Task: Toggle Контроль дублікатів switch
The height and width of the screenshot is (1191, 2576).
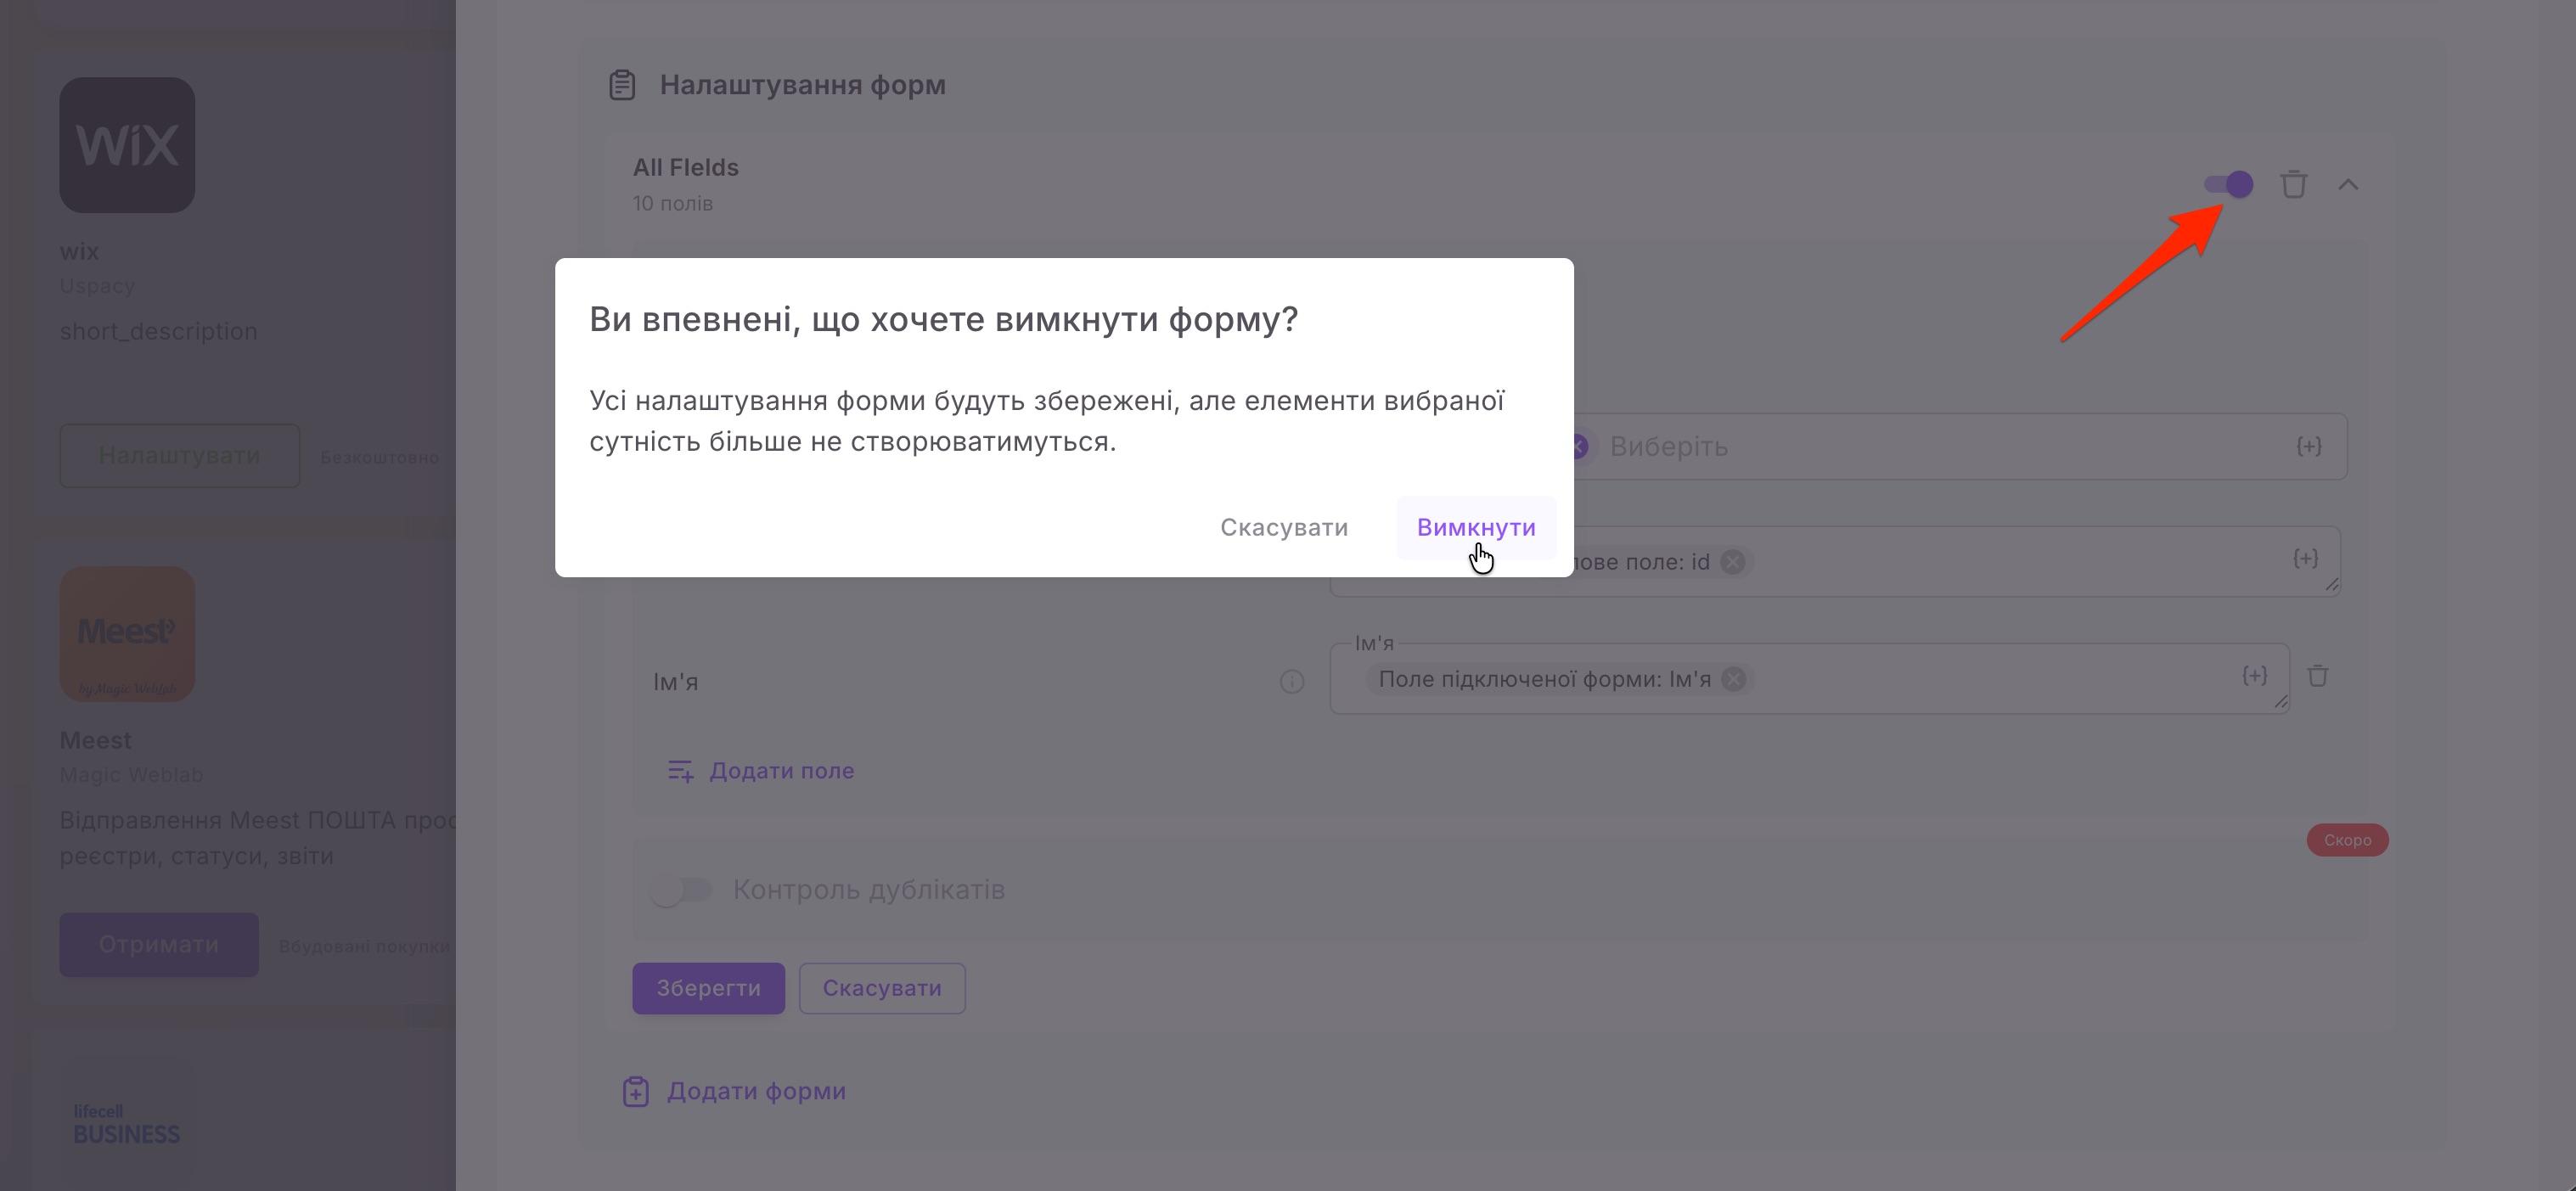Action: 681,889
